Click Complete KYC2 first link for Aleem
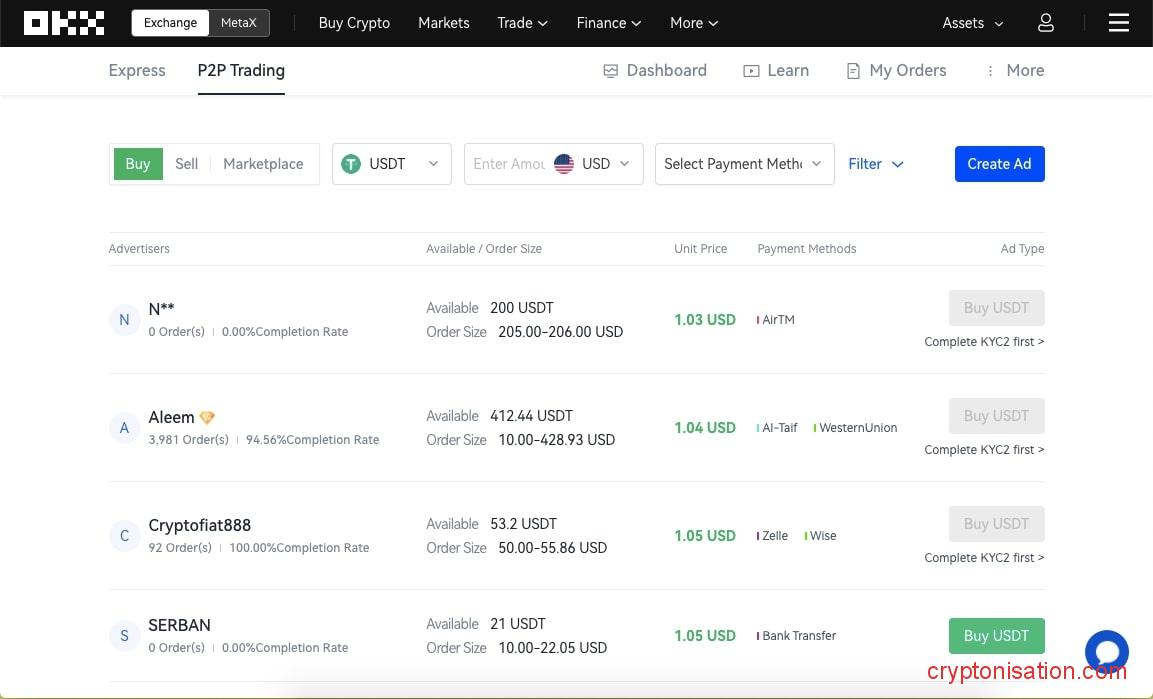 [984, 450]
